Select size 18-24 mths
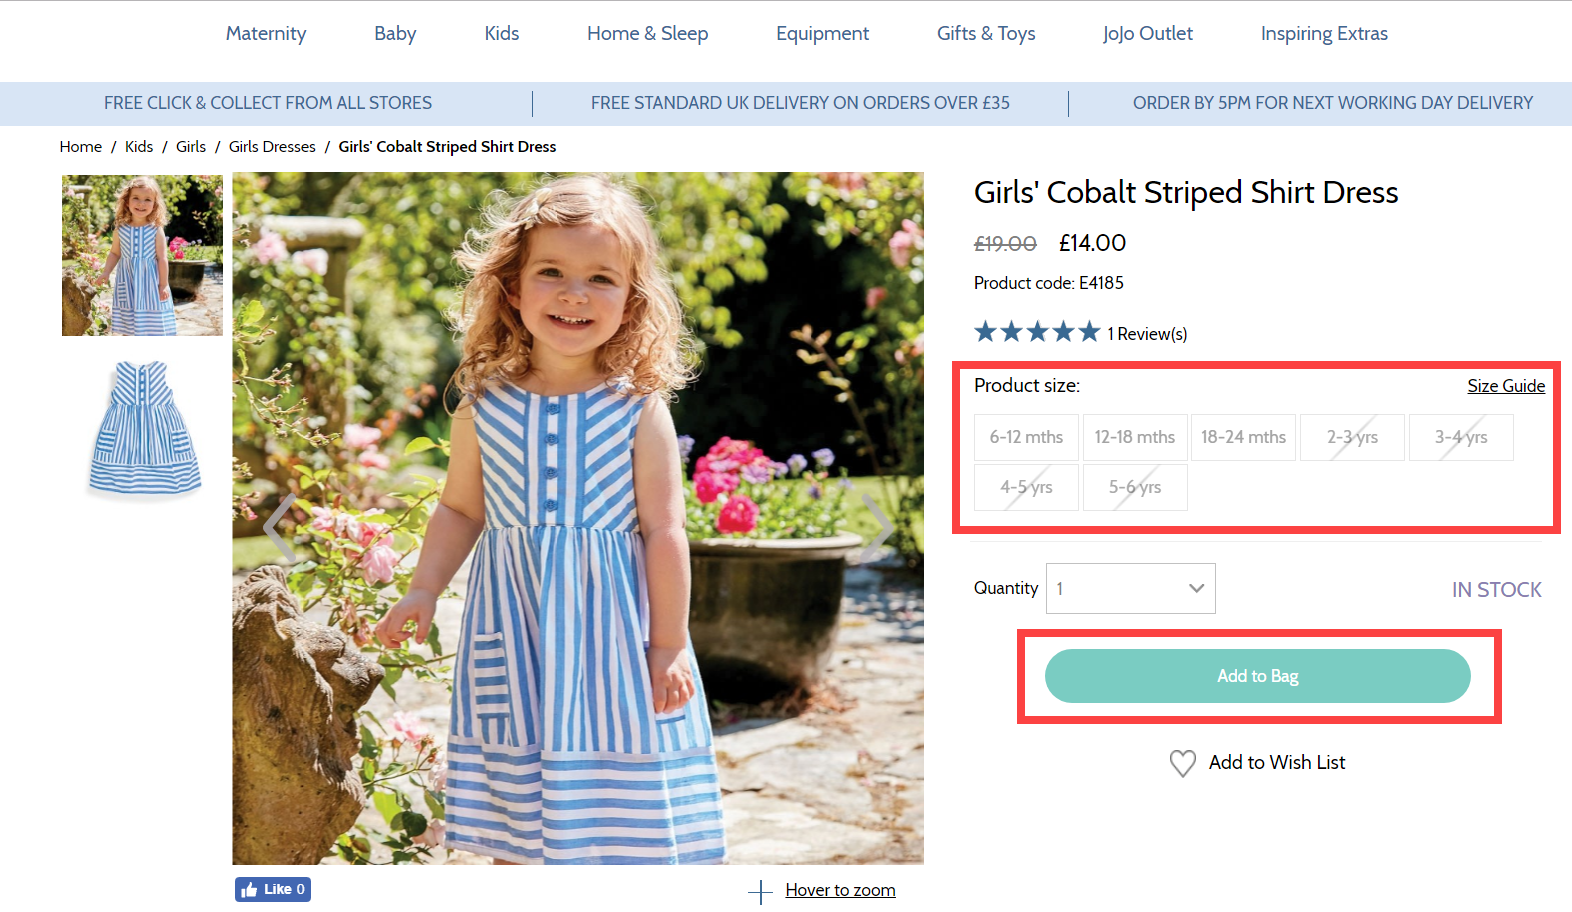Screen dimensions: 1572x912 click(x=1243, y=437)
